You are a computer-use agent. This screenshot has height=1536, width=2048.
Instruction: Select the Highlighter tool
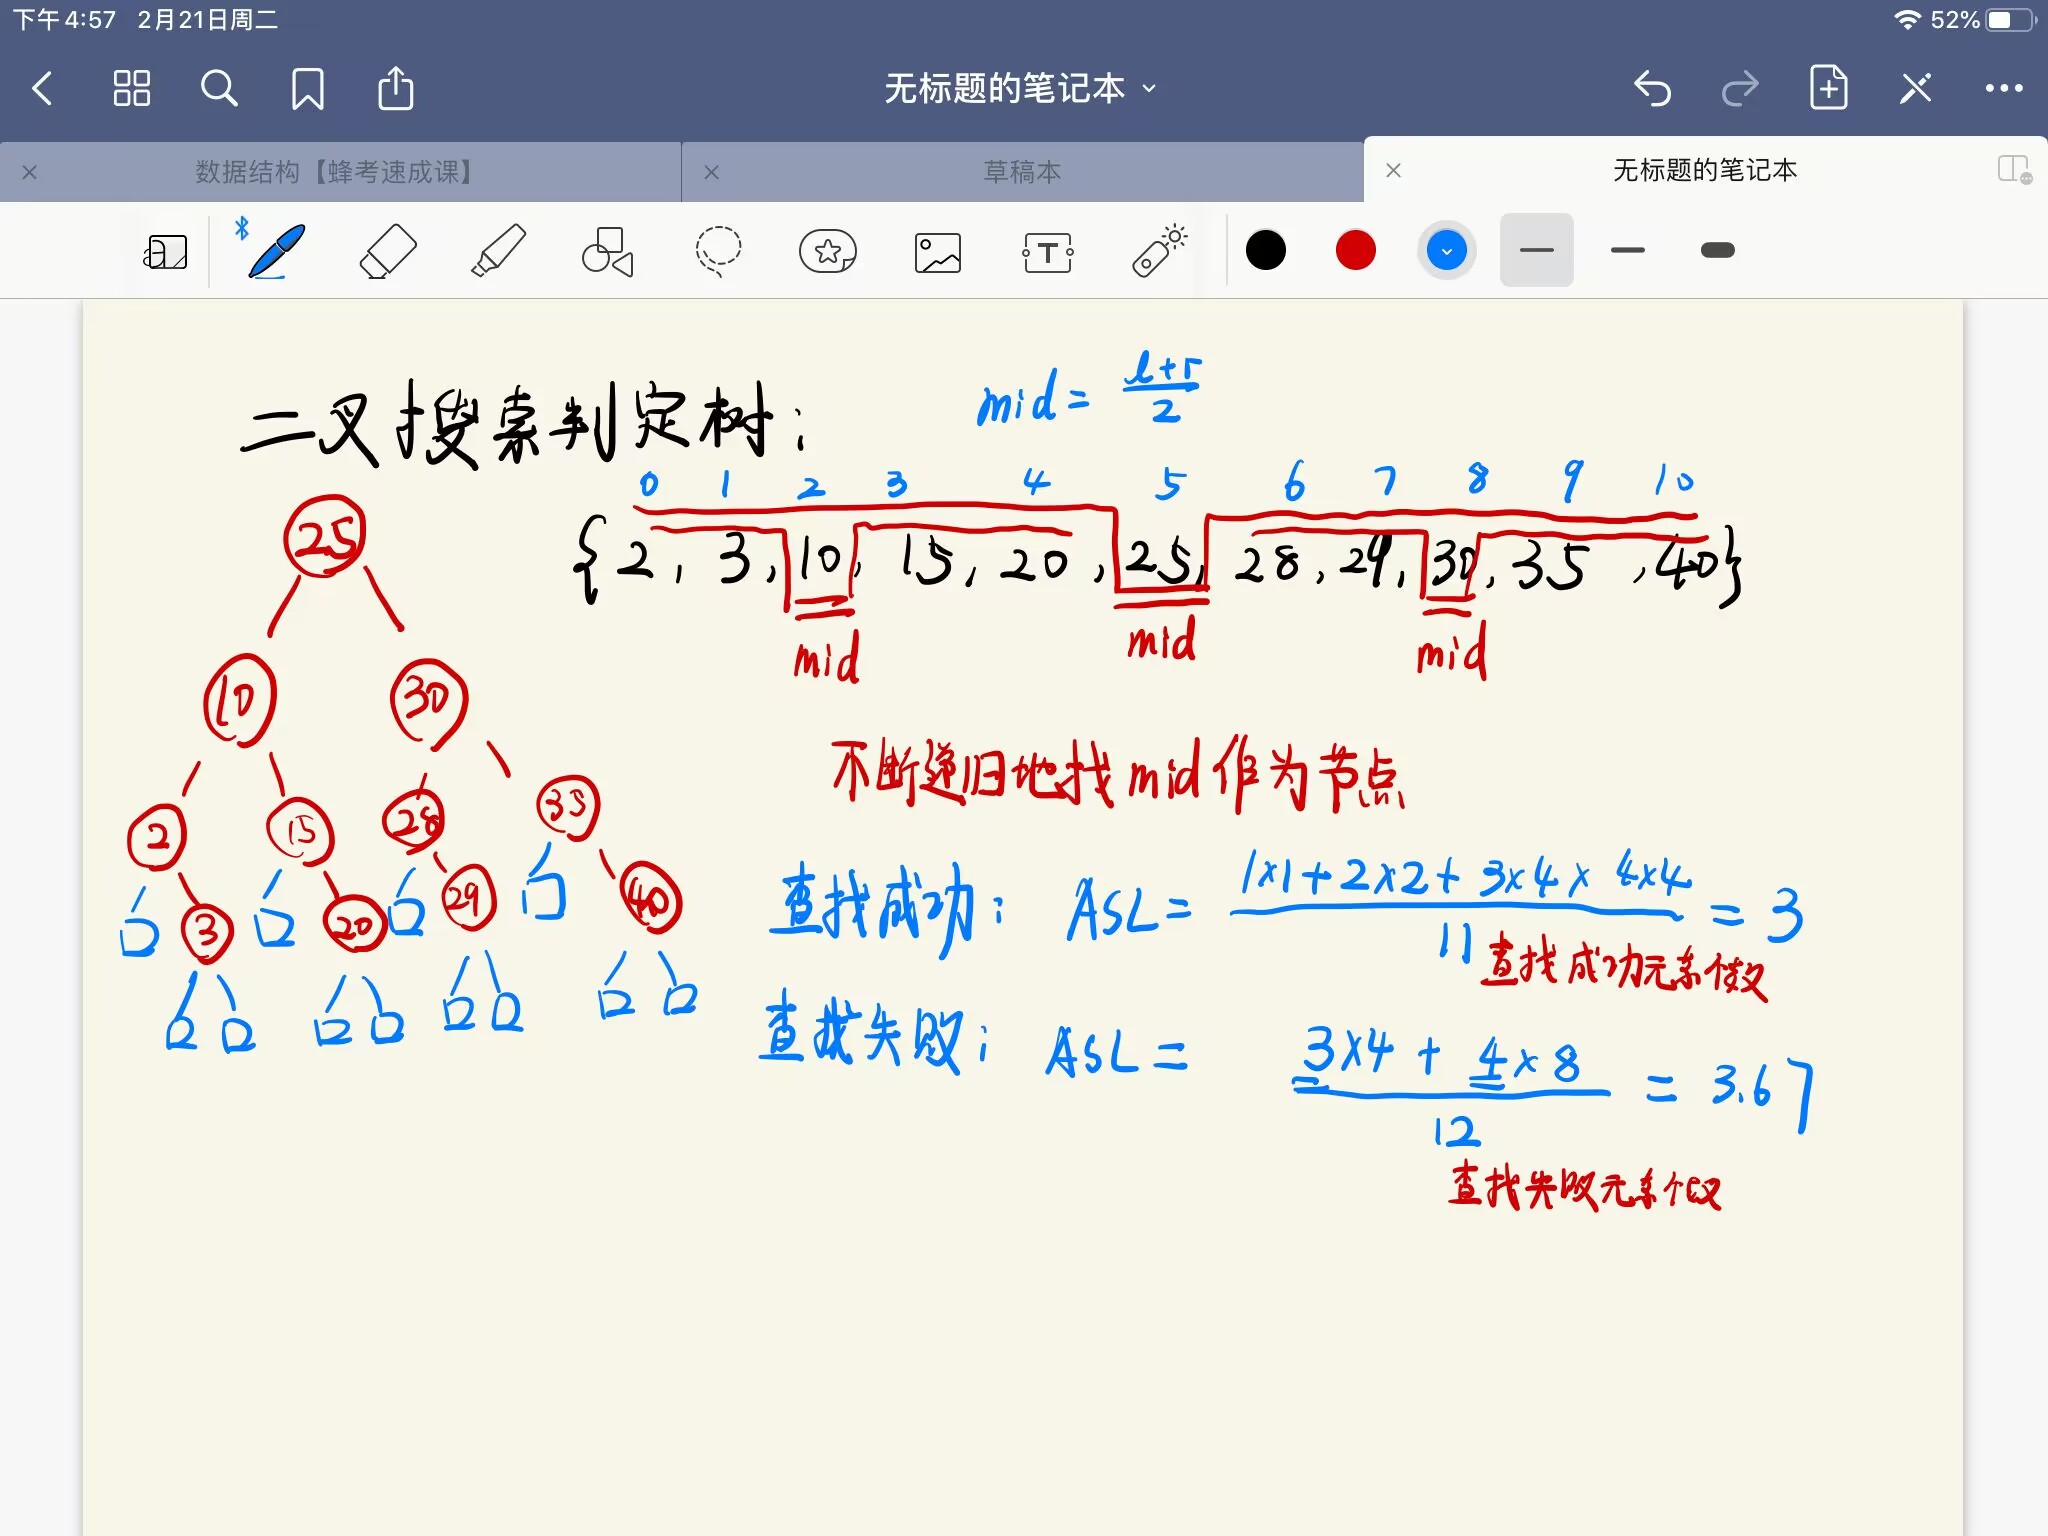pos(498,250)
